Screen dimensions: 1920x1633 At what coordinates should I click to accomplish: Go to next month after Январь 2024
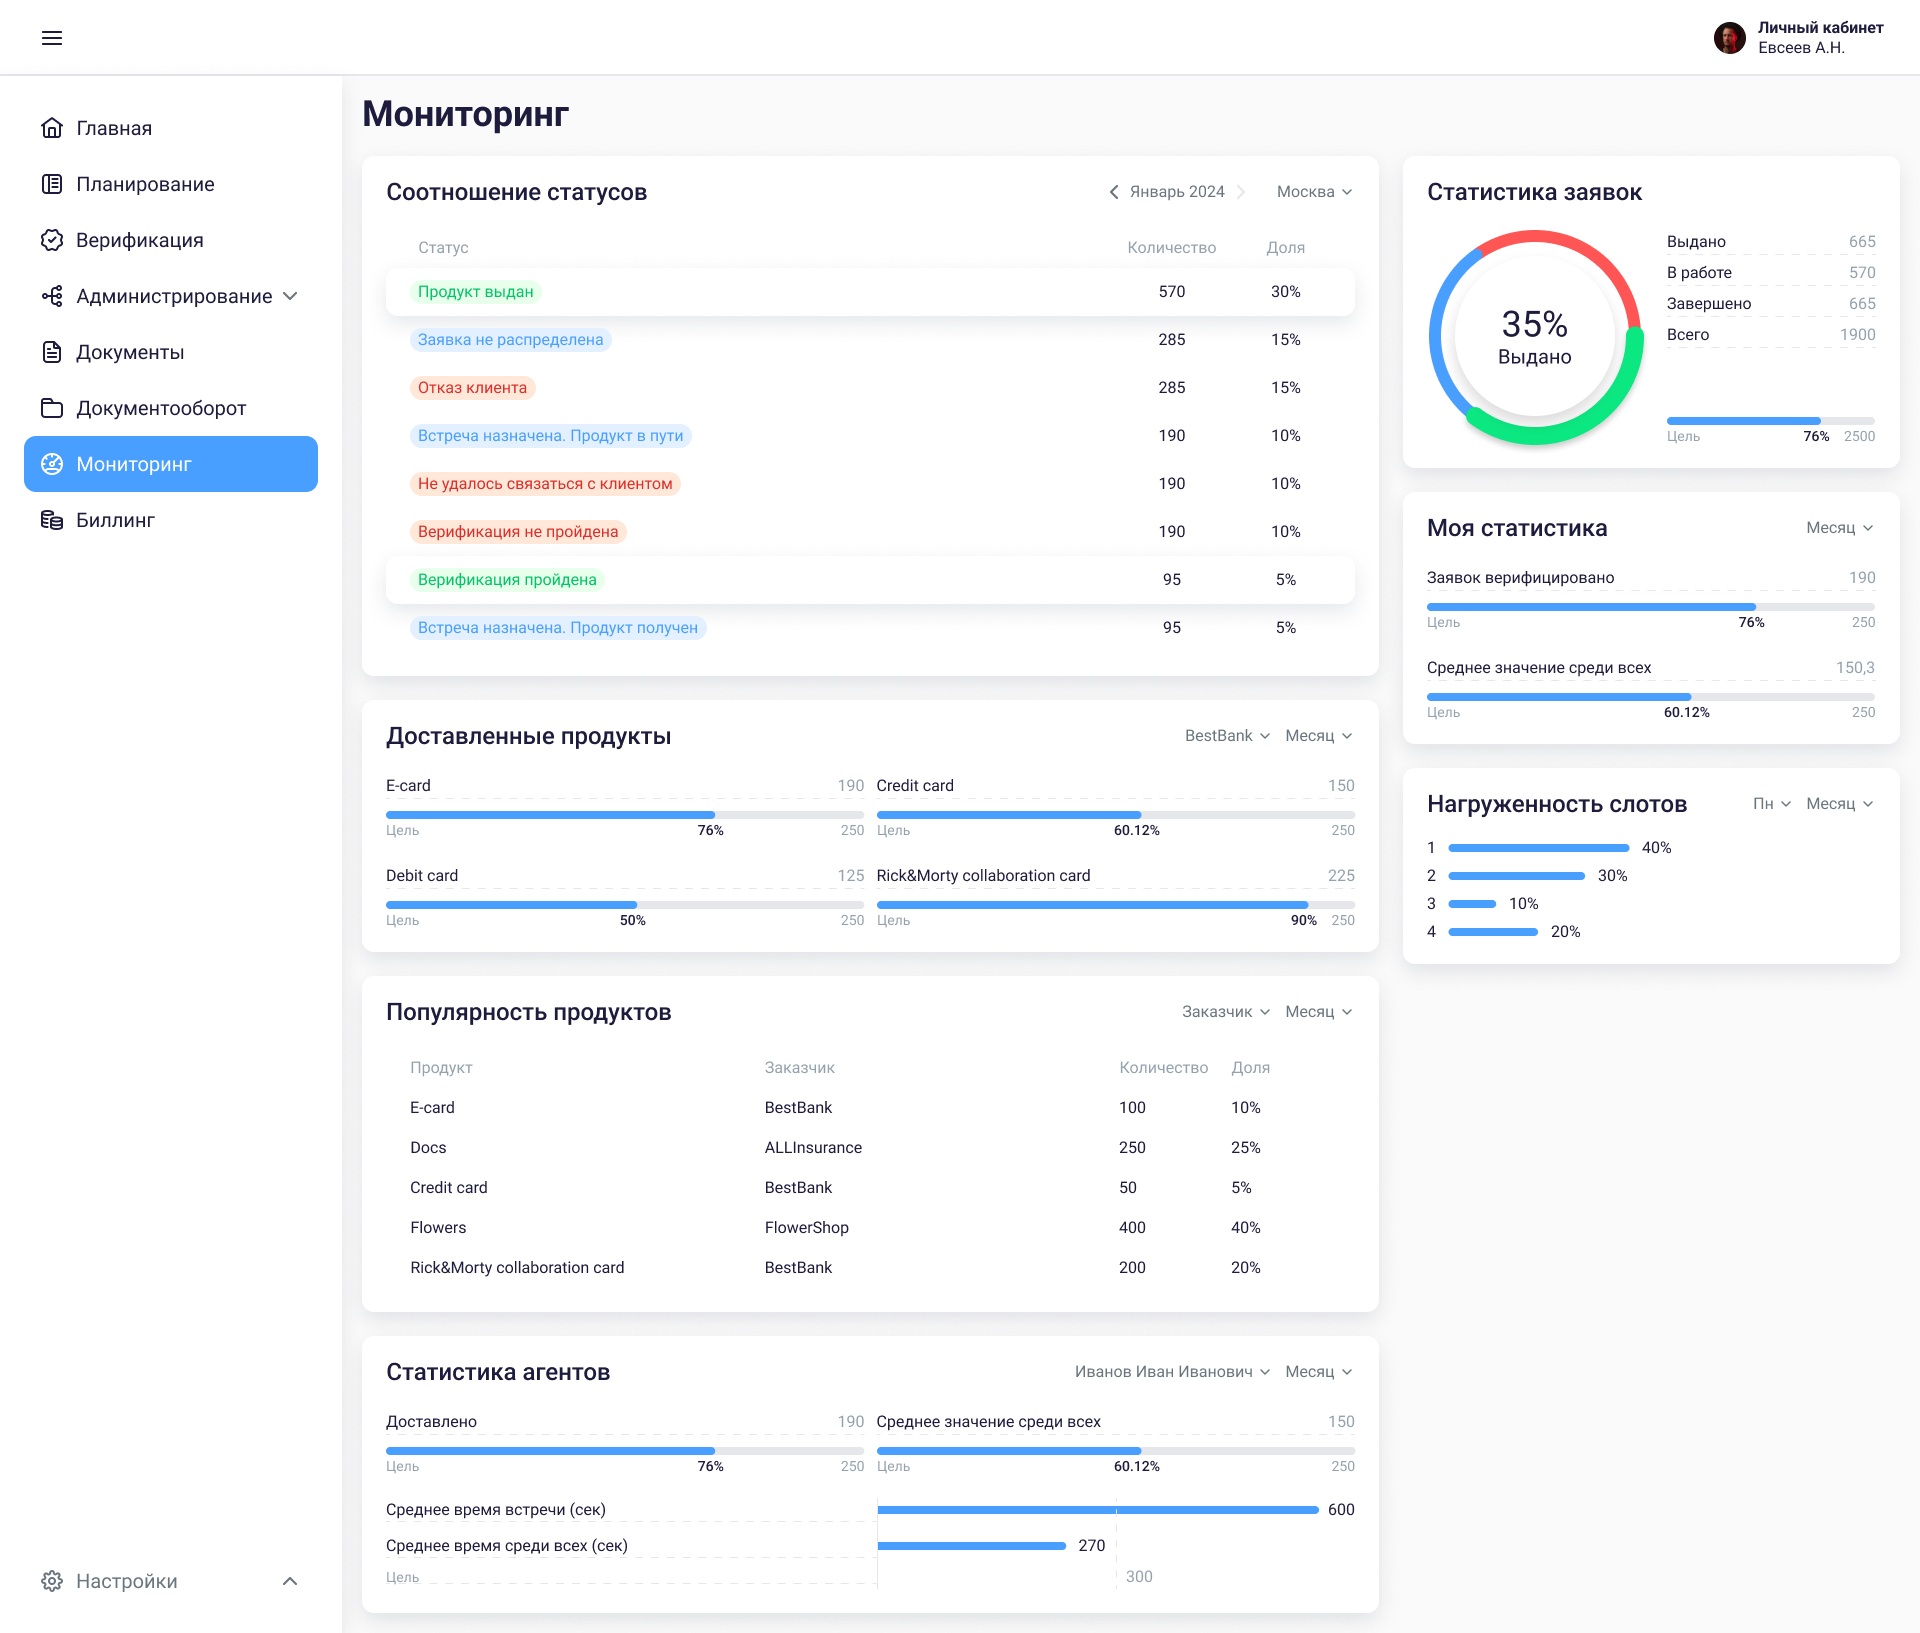tap(1241, 192)
